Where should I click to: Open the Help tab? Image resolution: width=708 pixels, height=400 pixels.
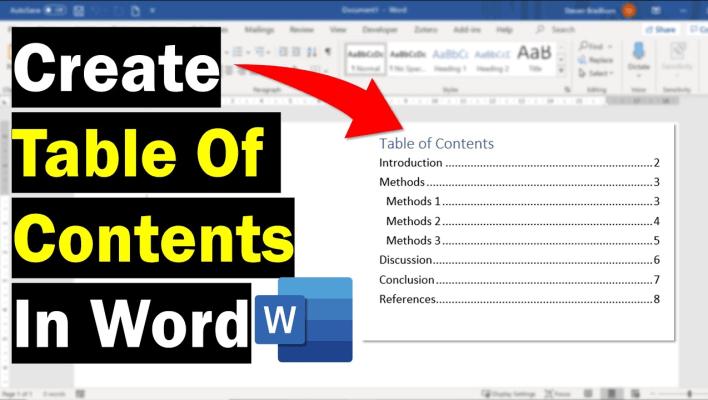coord(504,29)
